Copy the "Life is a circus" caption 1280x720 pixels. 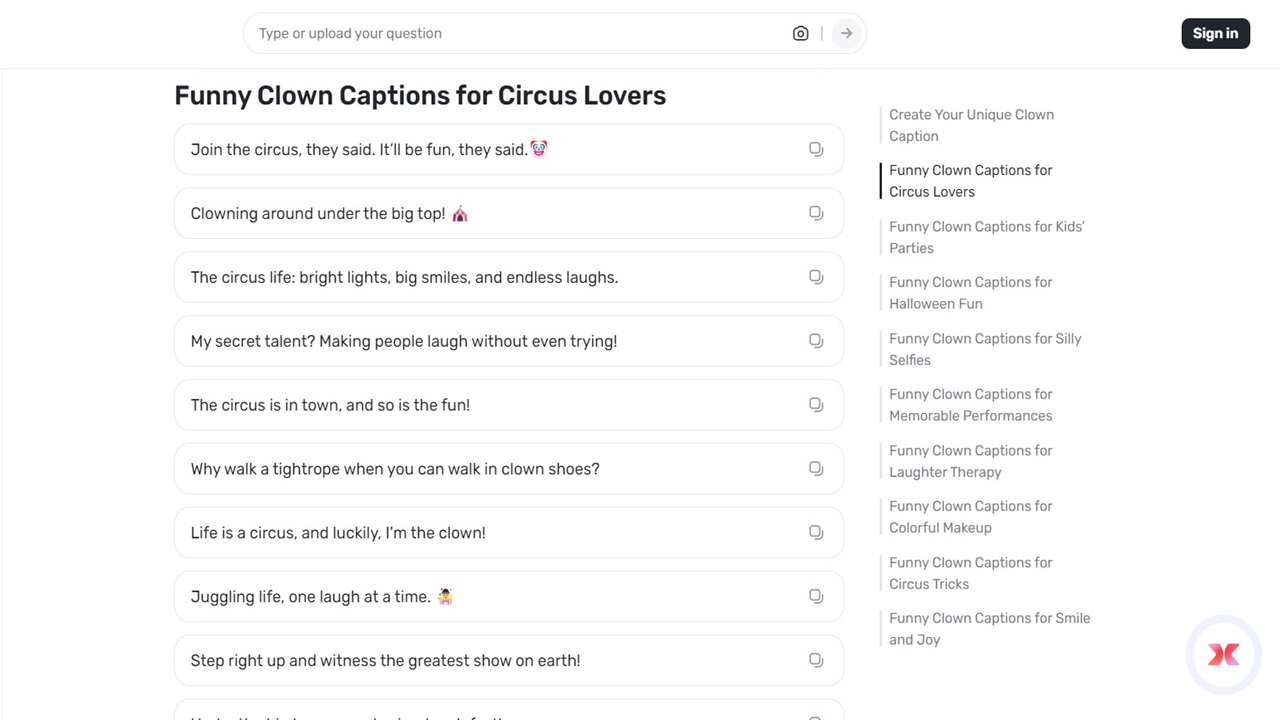[x=816, y=533]
